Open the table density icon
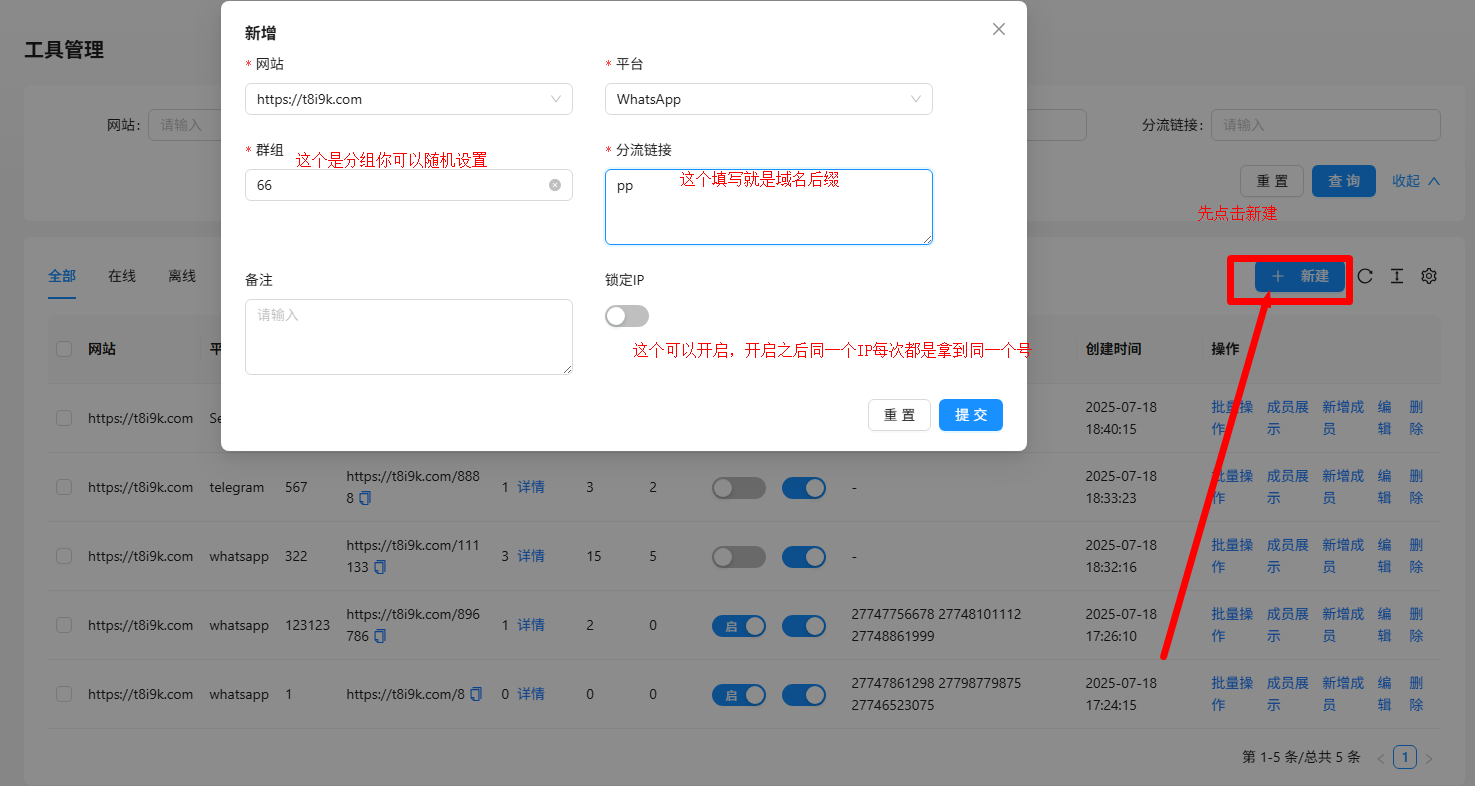Viewport: 1475px width, 786px height. 1396,276
